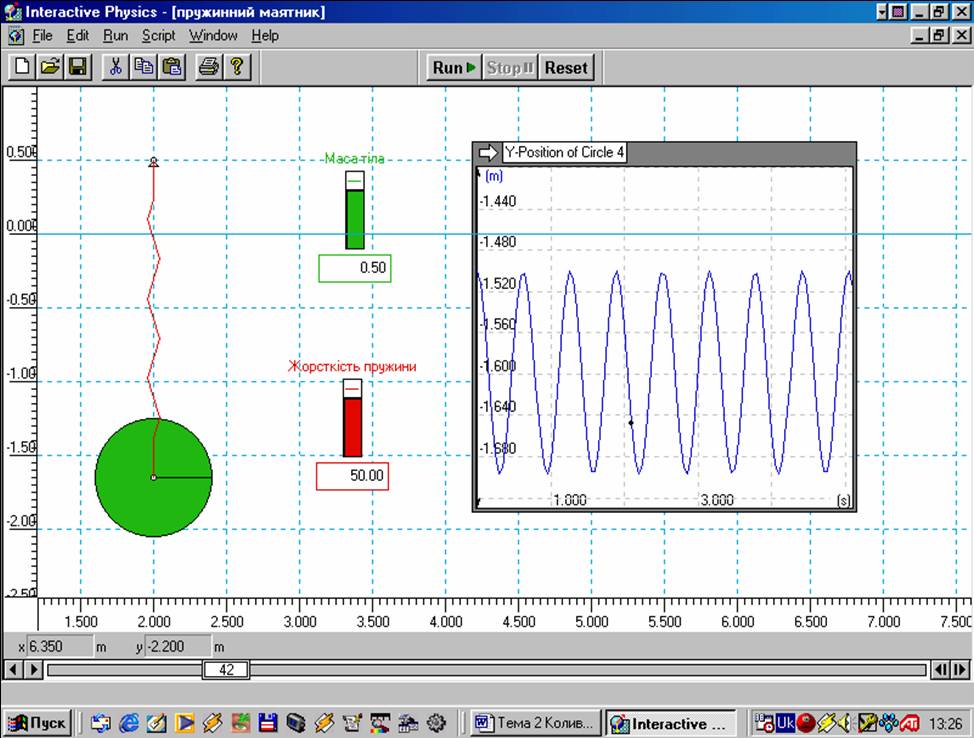Click the x coordinate field showing 6.350
This screenshot has height=738, width=974.
(x=60, y=647)
